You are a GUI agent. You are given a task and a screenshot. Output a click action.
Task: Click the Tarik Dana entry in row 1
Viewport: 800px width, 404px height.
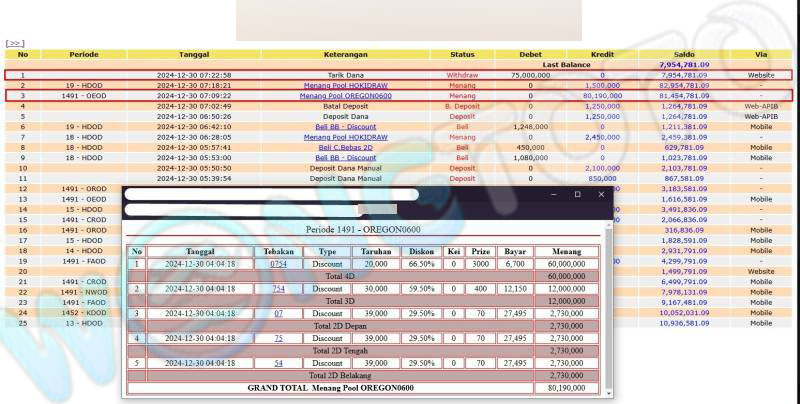click(x=346, y=75)
